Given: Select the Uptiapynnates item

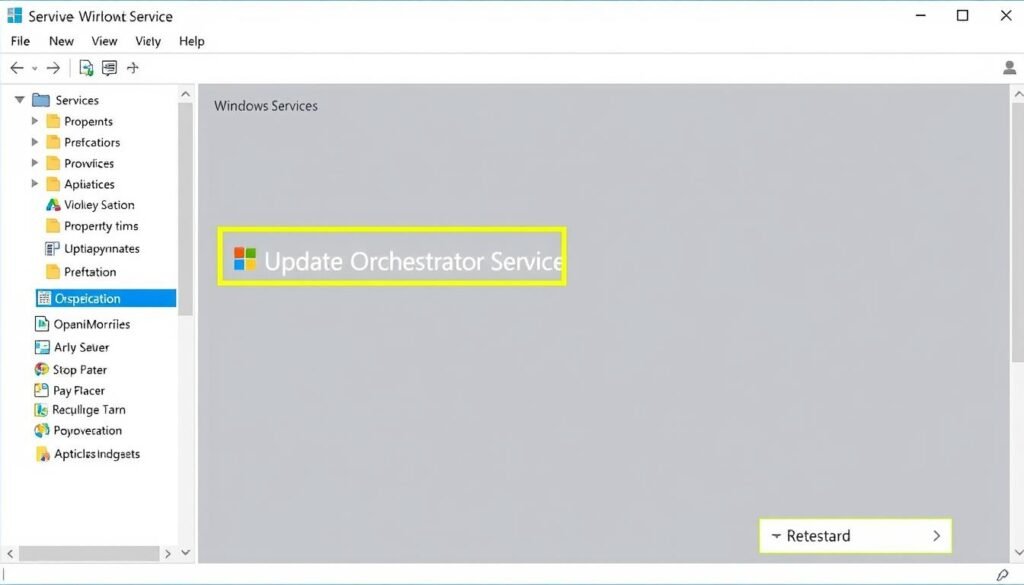Looking at the screenshot, I should (x=102, y=249).
